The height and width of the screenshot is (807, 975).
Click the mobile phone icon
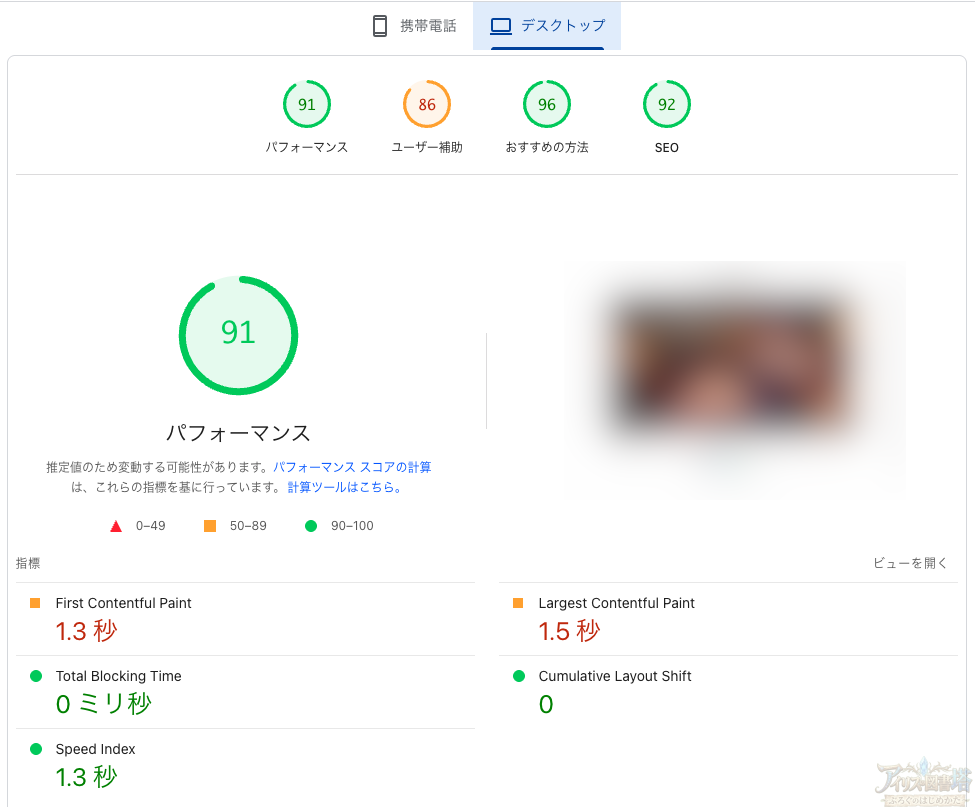[x=380, y=26]
